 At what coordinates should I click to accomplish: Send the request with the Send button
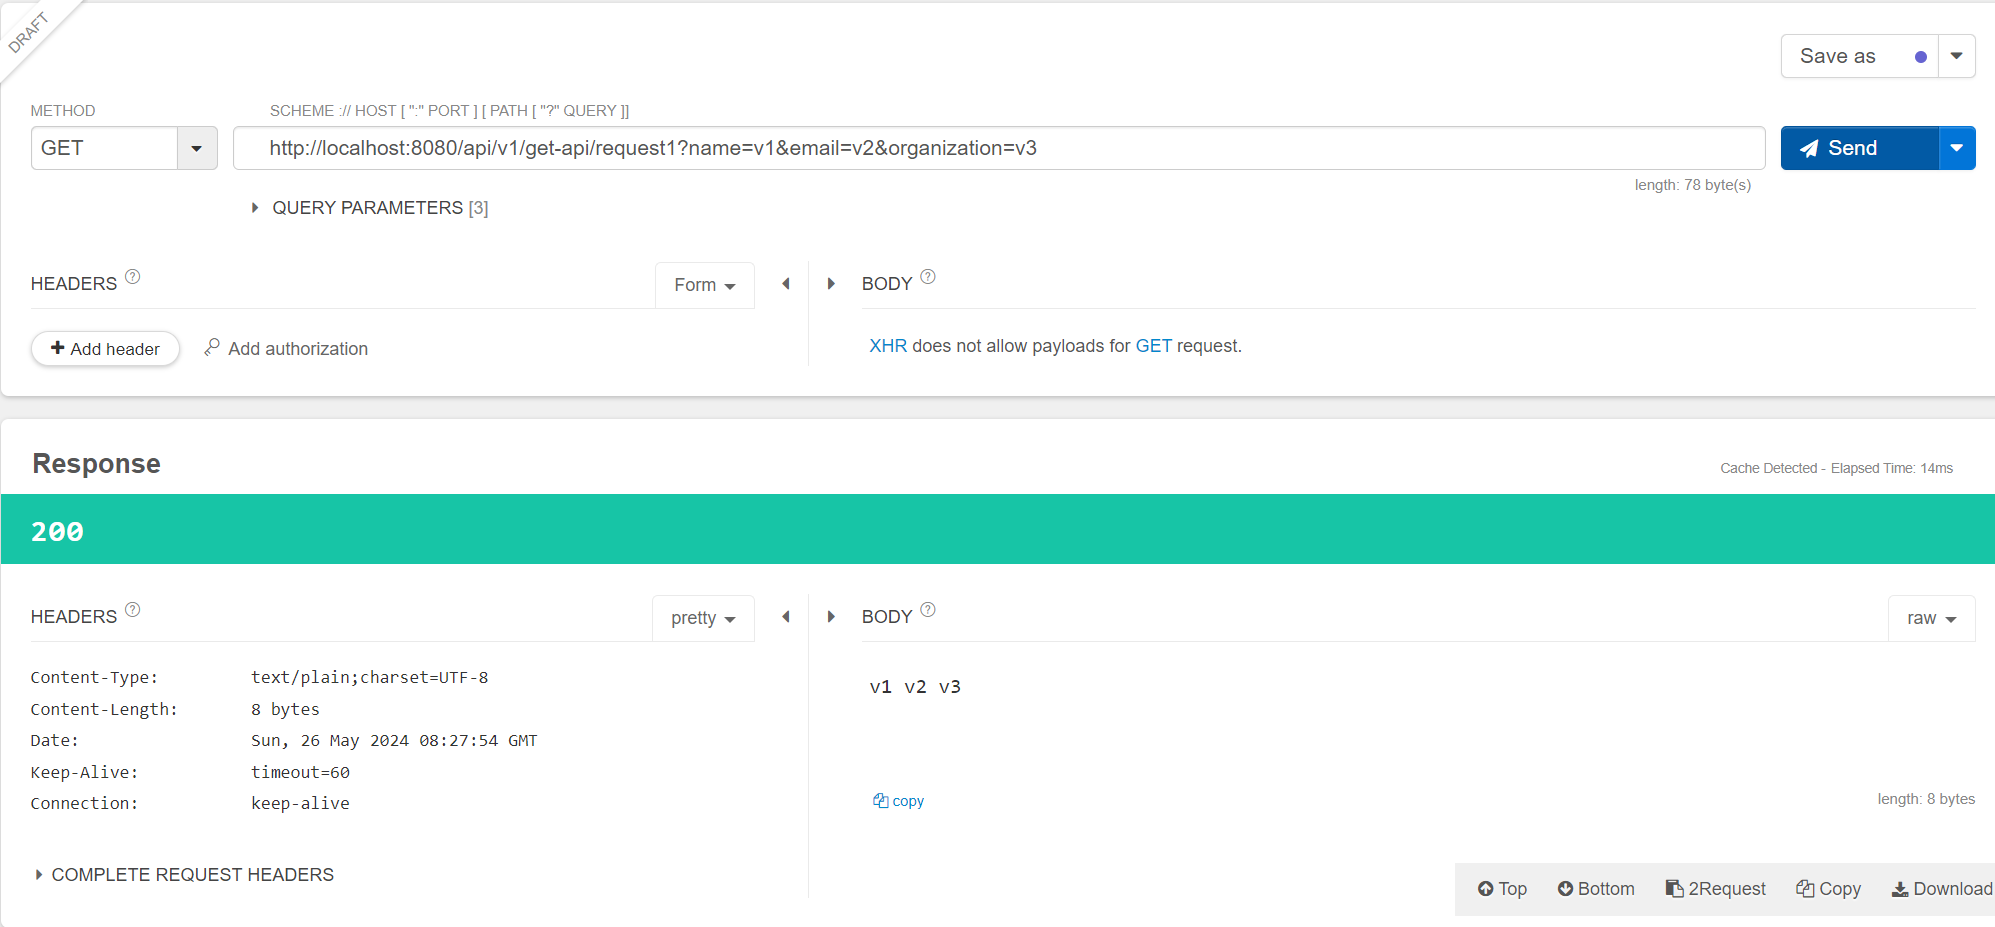pyautogui.click(x=1859, y=148)
